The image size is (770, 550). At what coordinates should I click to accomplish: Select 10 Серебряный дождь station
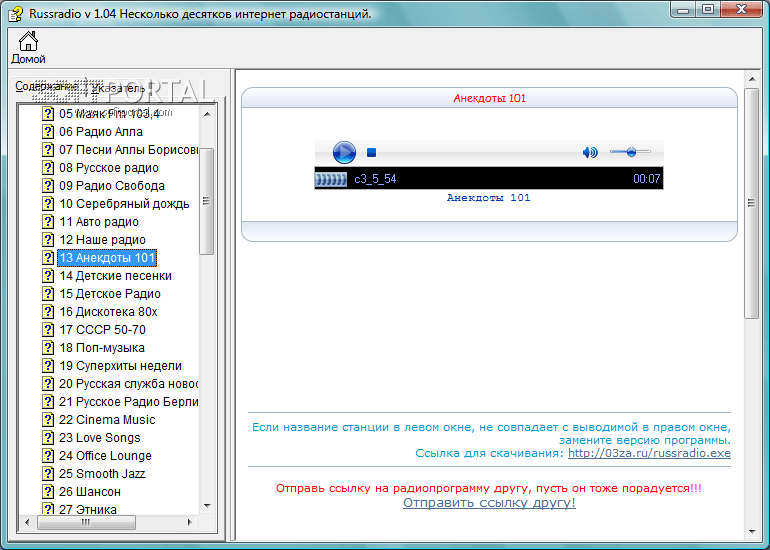click(124, 204)
